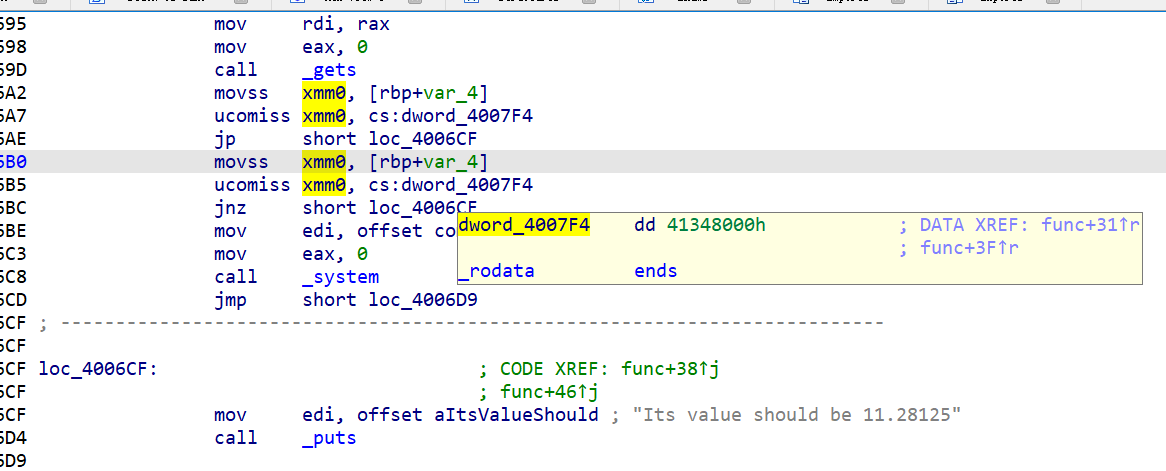Click the _rodata segment name in tooltip
This screenshot has height=471, width=1166.
496,271
